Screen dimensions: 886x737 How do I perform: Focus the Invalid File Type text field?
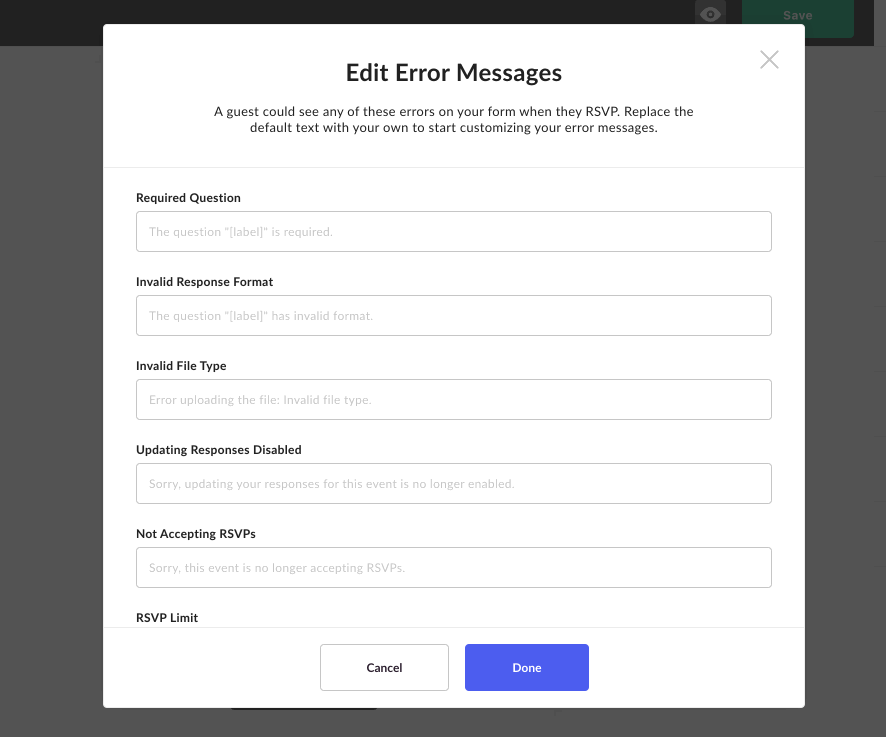(454, 400)
